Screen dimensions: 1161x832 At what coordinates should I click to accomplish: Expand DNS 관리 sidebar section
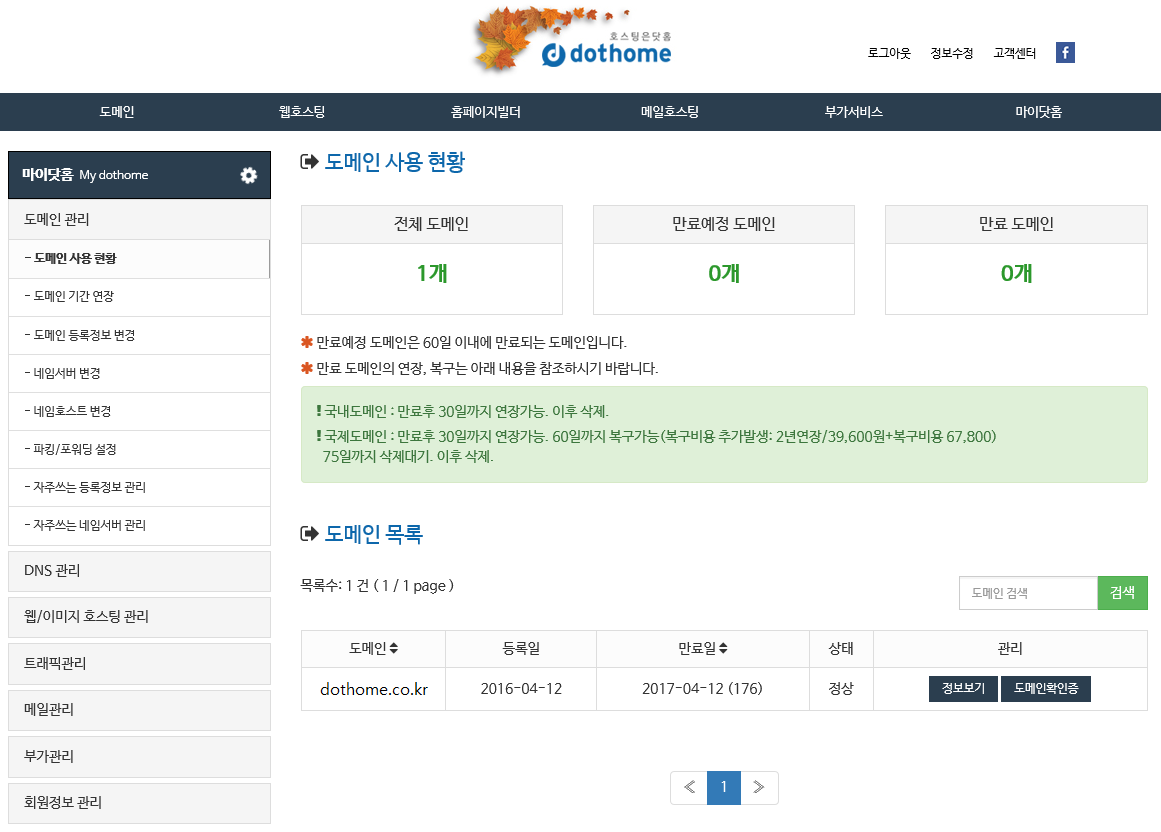[x=139, y=571]
